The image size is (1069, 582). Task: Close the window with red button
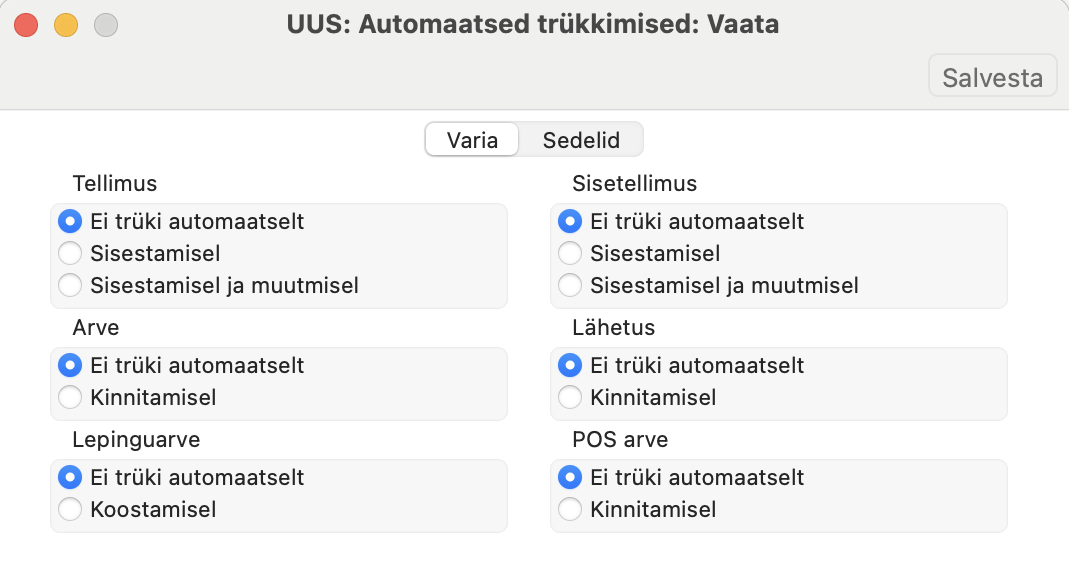pyautogui.click(x=26, y=25)
